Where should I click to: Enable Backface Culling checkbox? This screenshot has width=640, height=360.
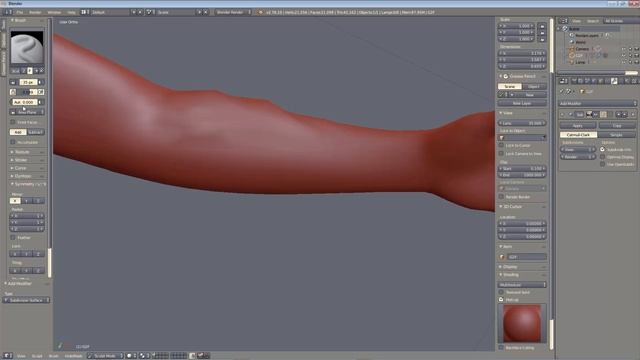coord(501,348)
